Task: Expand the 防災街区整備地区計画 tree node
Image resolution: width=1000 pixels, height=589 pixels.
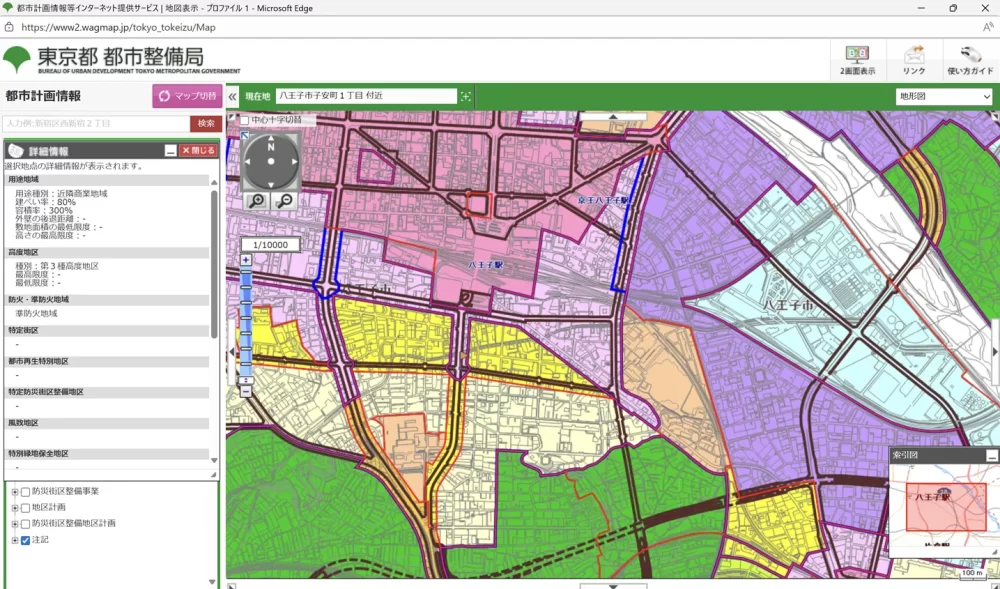Action: 14,524
